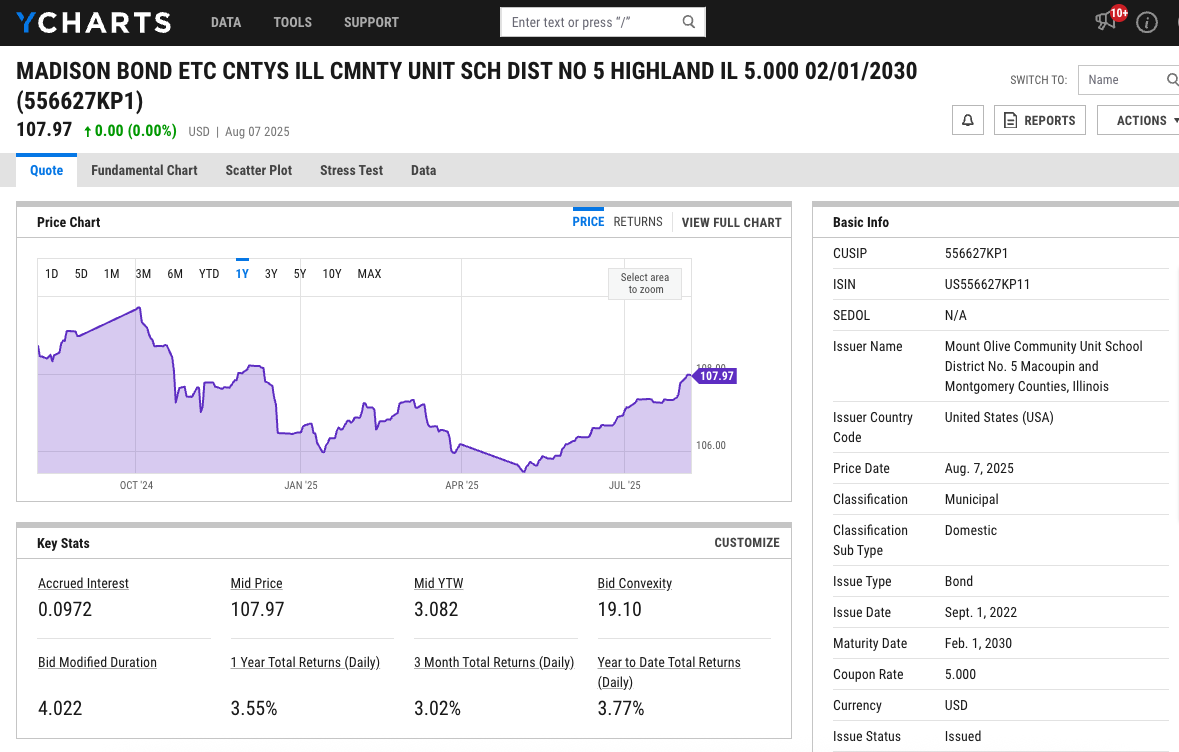Click the alert bell button

tap(968, 120)
